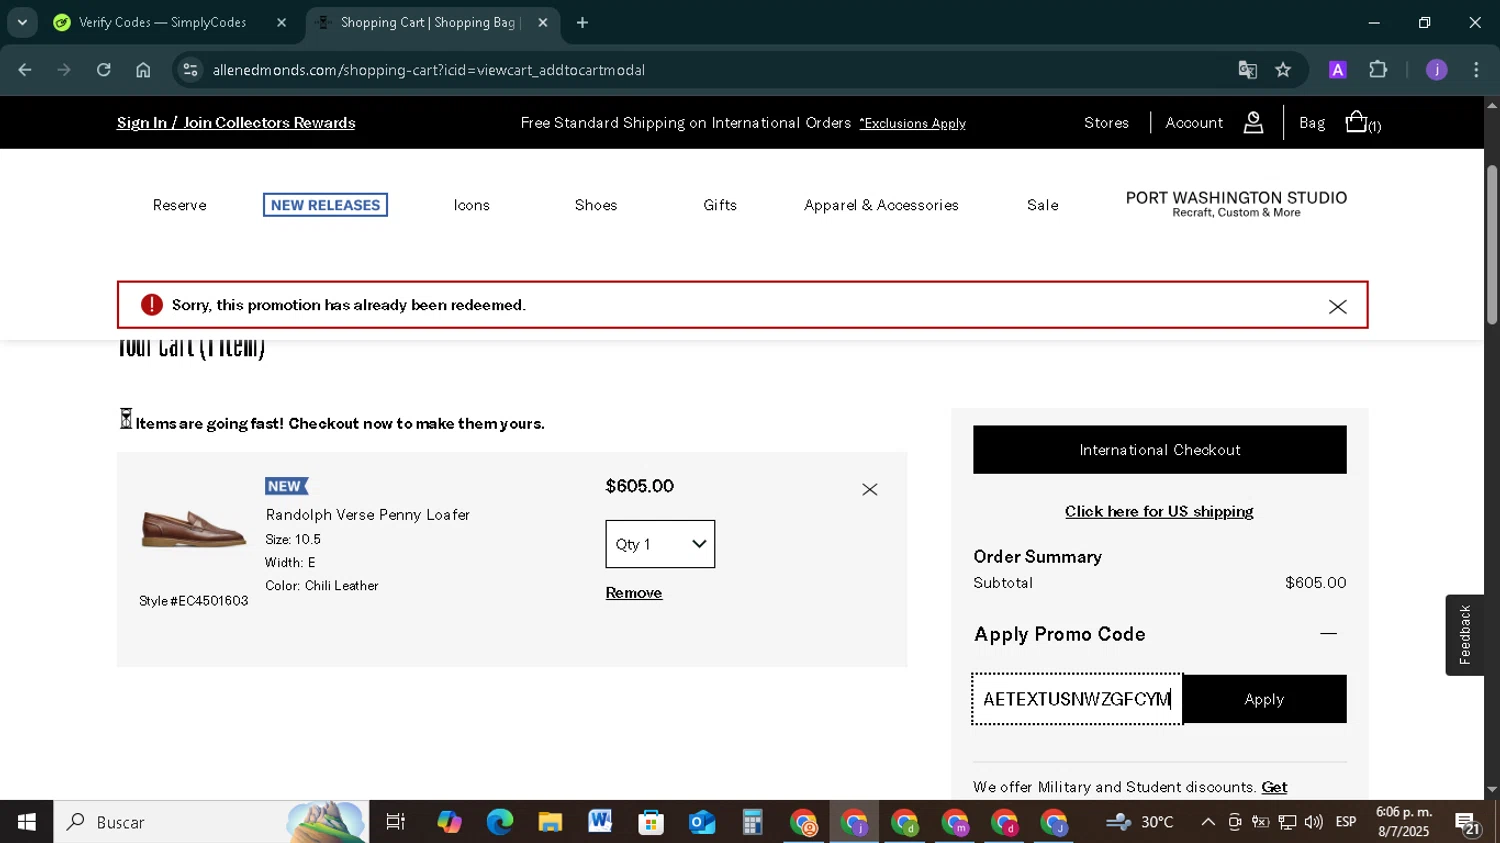View site information icon in address bar
1500x843 pixels.
(190, 70)
